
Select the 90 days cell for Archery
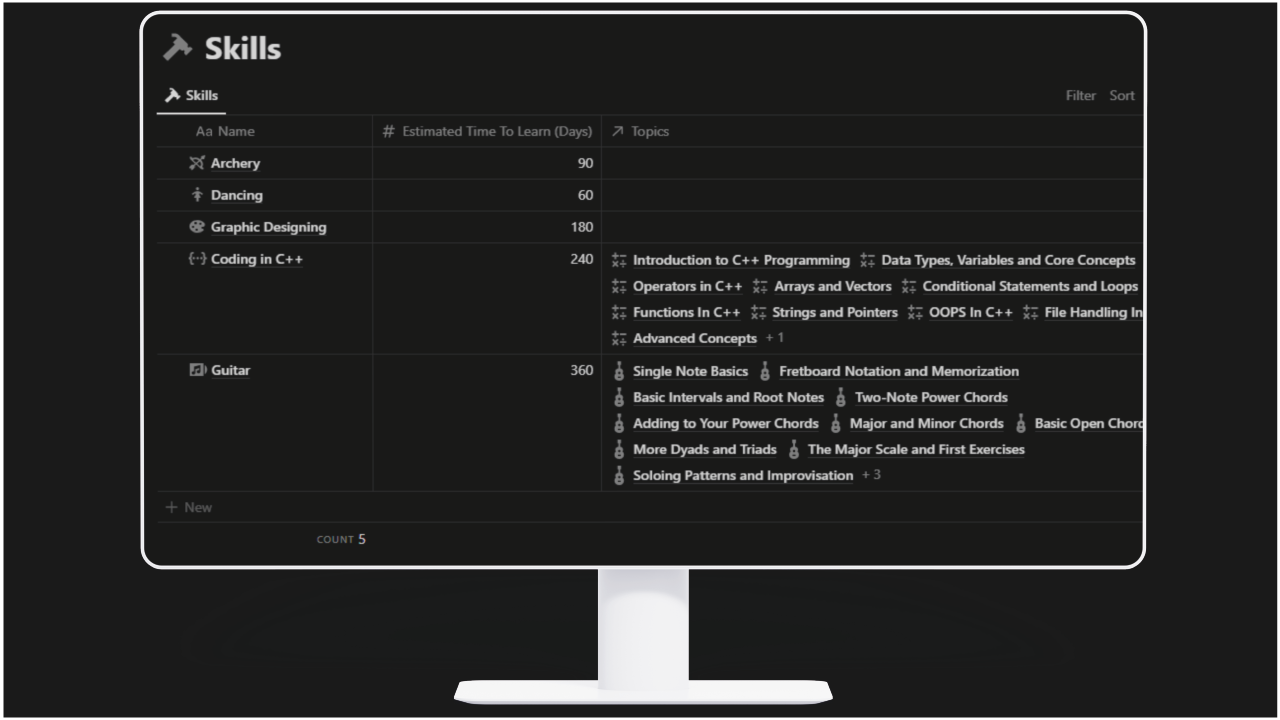point(487,163)
